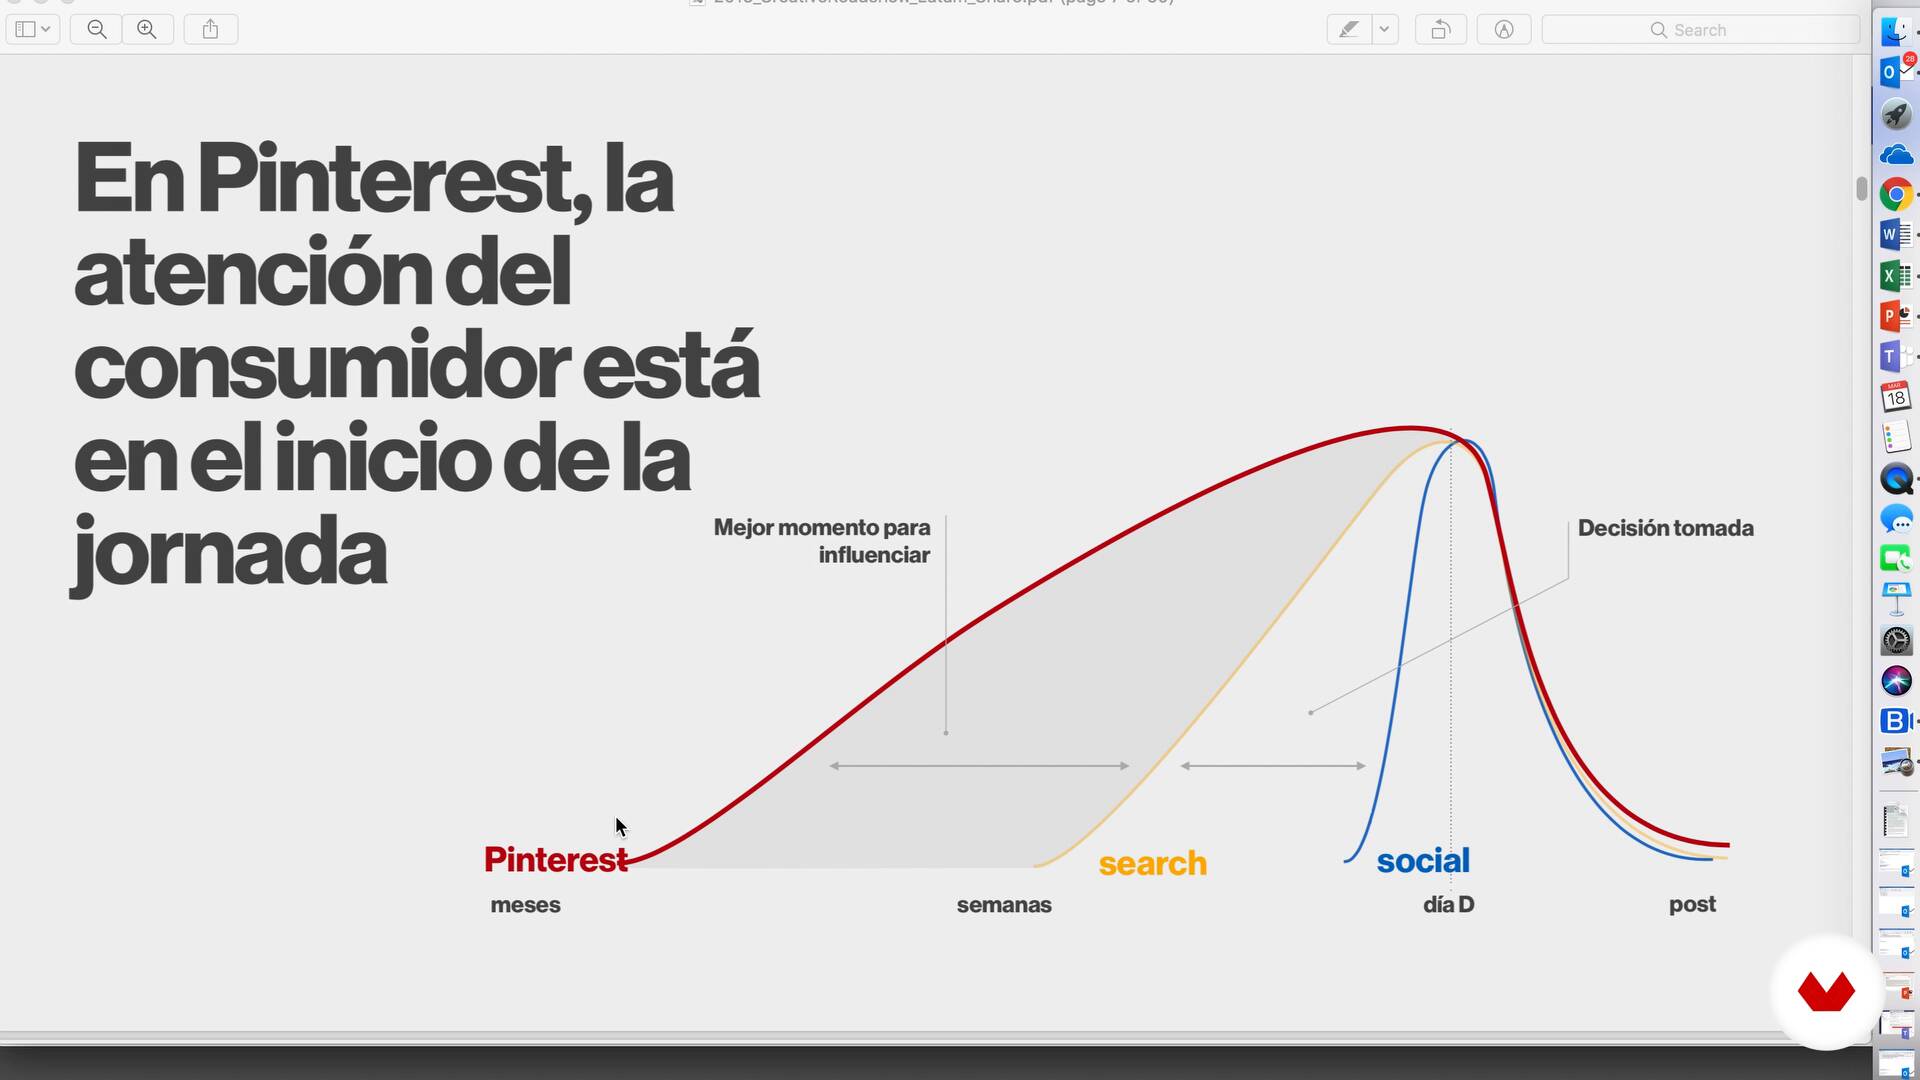This screenshot has width=1920, height=1080.
Task: Open System Preferences gear in dock
Action: pyautogui.click(x=1896, y=640)
